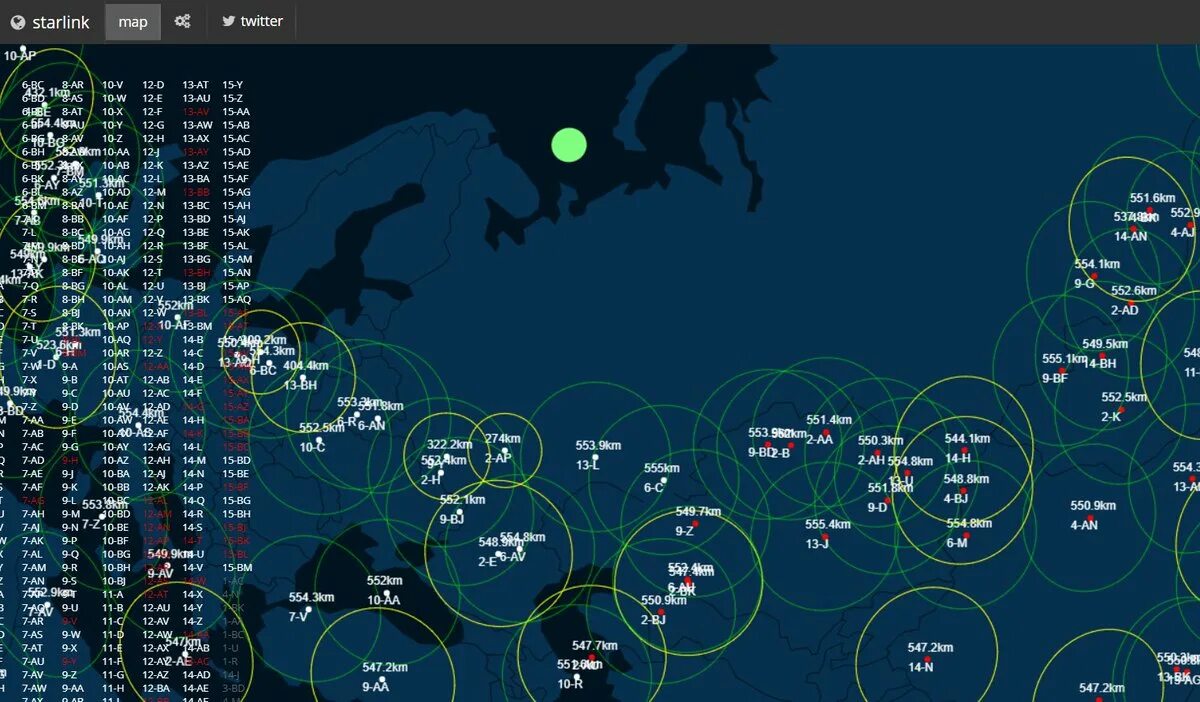
Task: Select satellite 6-M marker at 554.8km
Action: (967, 535)
